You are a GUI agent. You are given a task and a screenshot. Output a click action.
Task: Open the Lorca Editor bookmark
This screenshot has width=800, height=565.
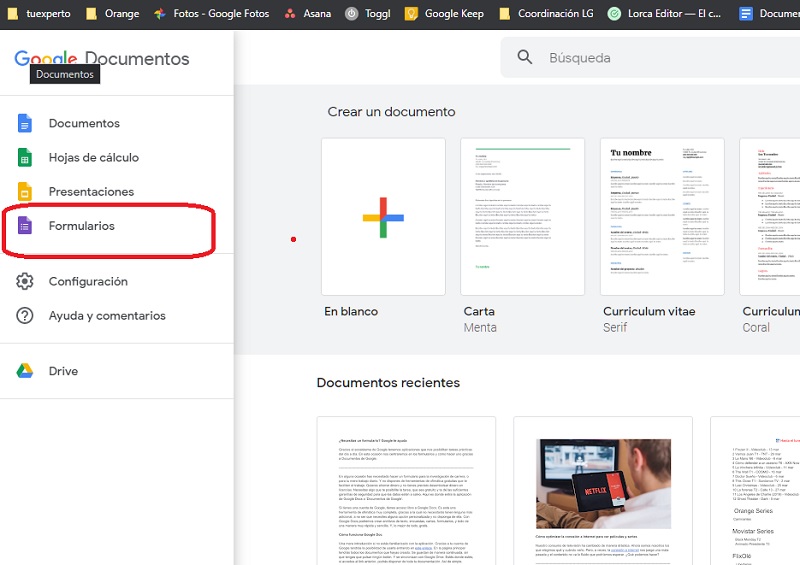tap(664, 14)
